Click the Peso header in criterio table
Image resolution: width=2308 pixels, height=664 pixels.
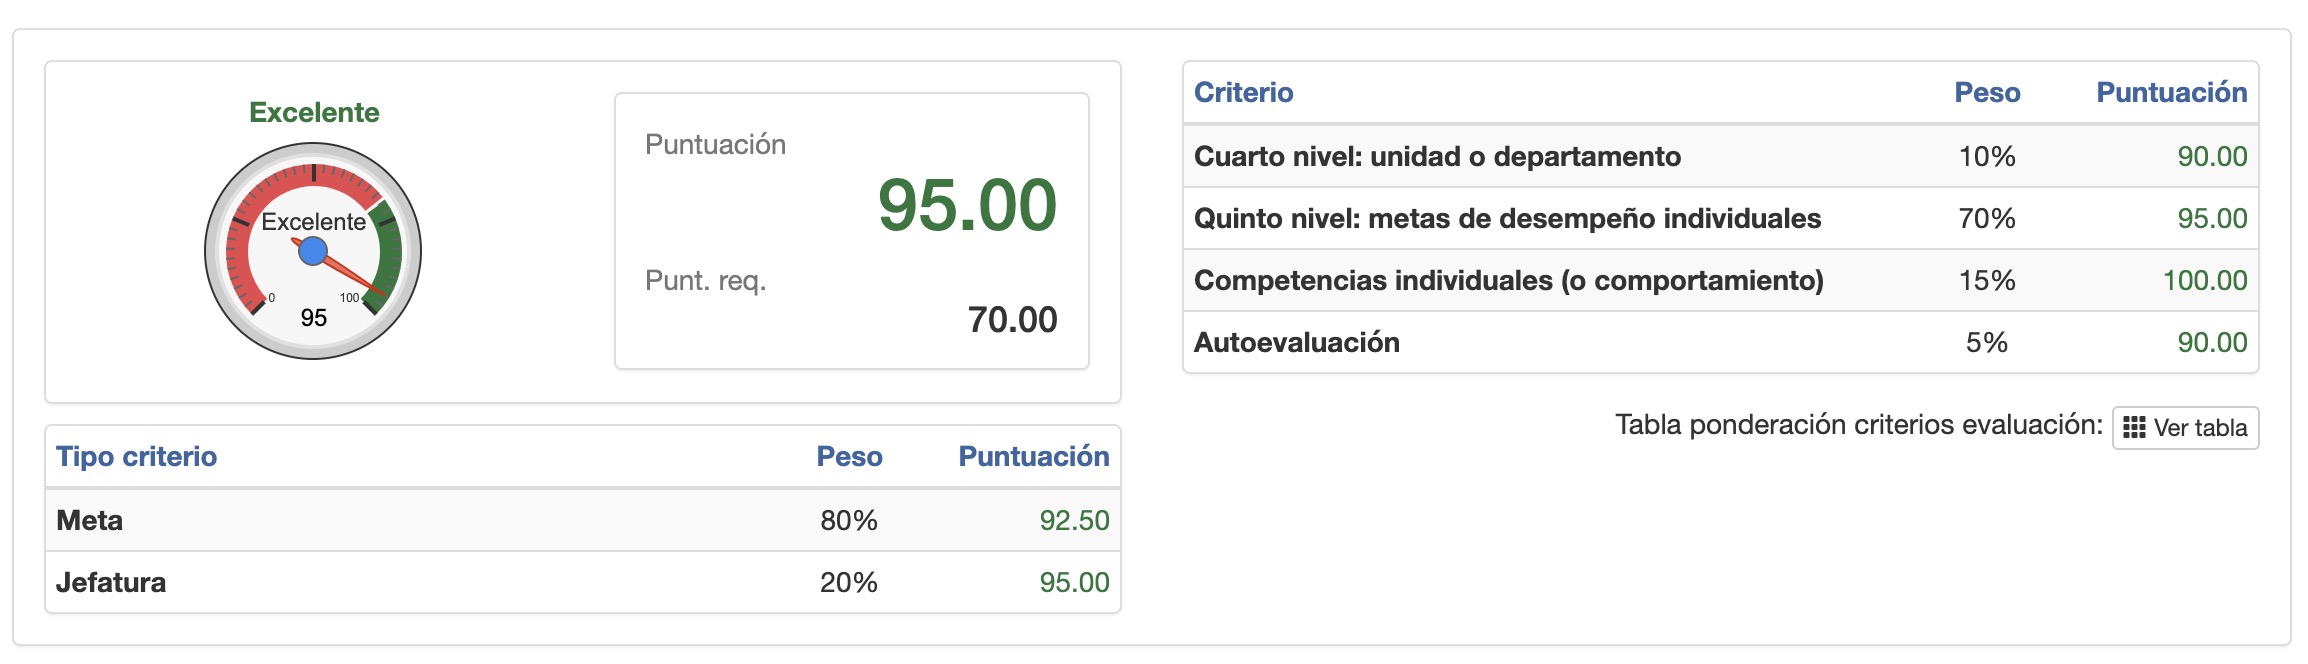click(x=1987, y=93)
